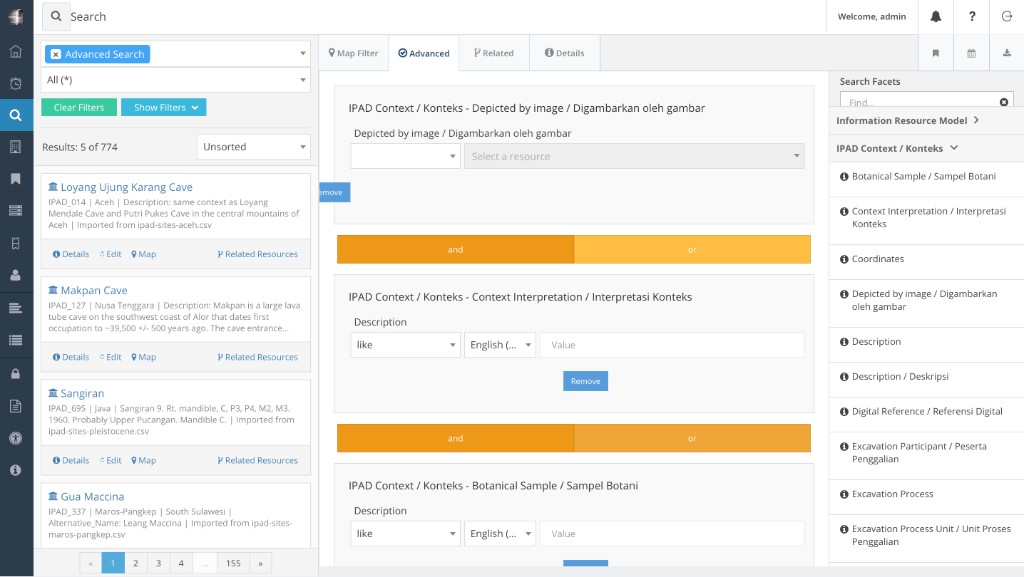
Task: Remove the Context Interpretation filter
Action: coord(585,381)
